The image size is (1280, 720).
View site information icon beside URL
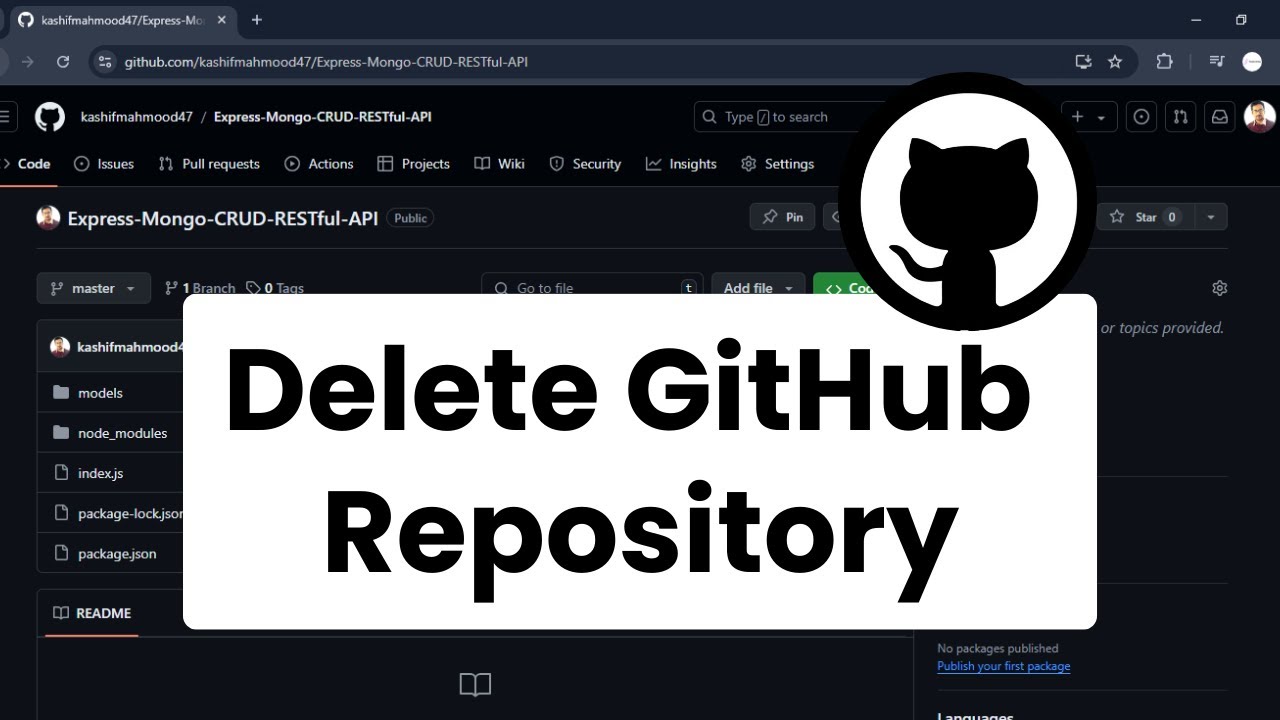point(104,62)
